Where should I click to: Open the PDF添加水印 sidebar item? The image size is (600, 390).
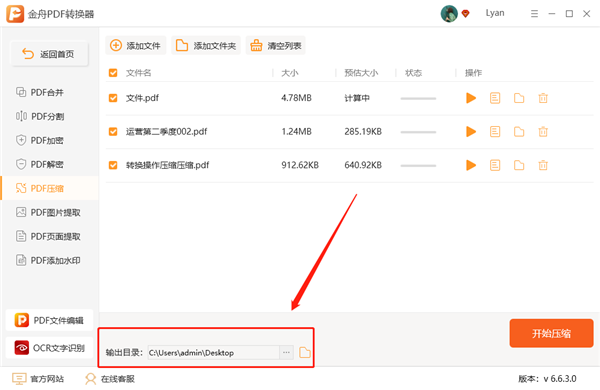coord(50,261)
